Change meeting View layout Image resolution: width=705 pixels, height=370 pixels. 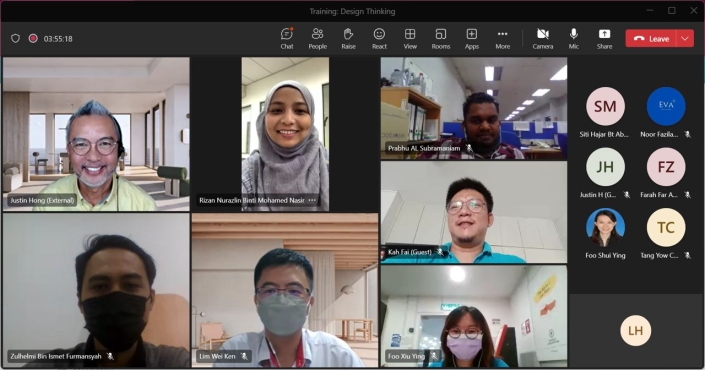pos(410,39)
